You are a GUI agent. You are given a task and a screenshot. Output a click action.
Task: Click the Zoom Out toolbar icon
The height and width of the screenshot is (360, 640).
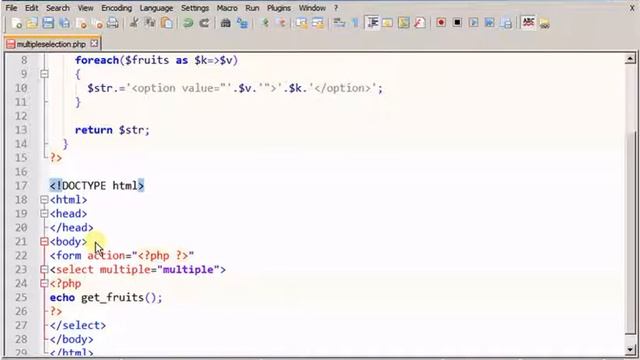pyautogui.click(x=281, y=23)
